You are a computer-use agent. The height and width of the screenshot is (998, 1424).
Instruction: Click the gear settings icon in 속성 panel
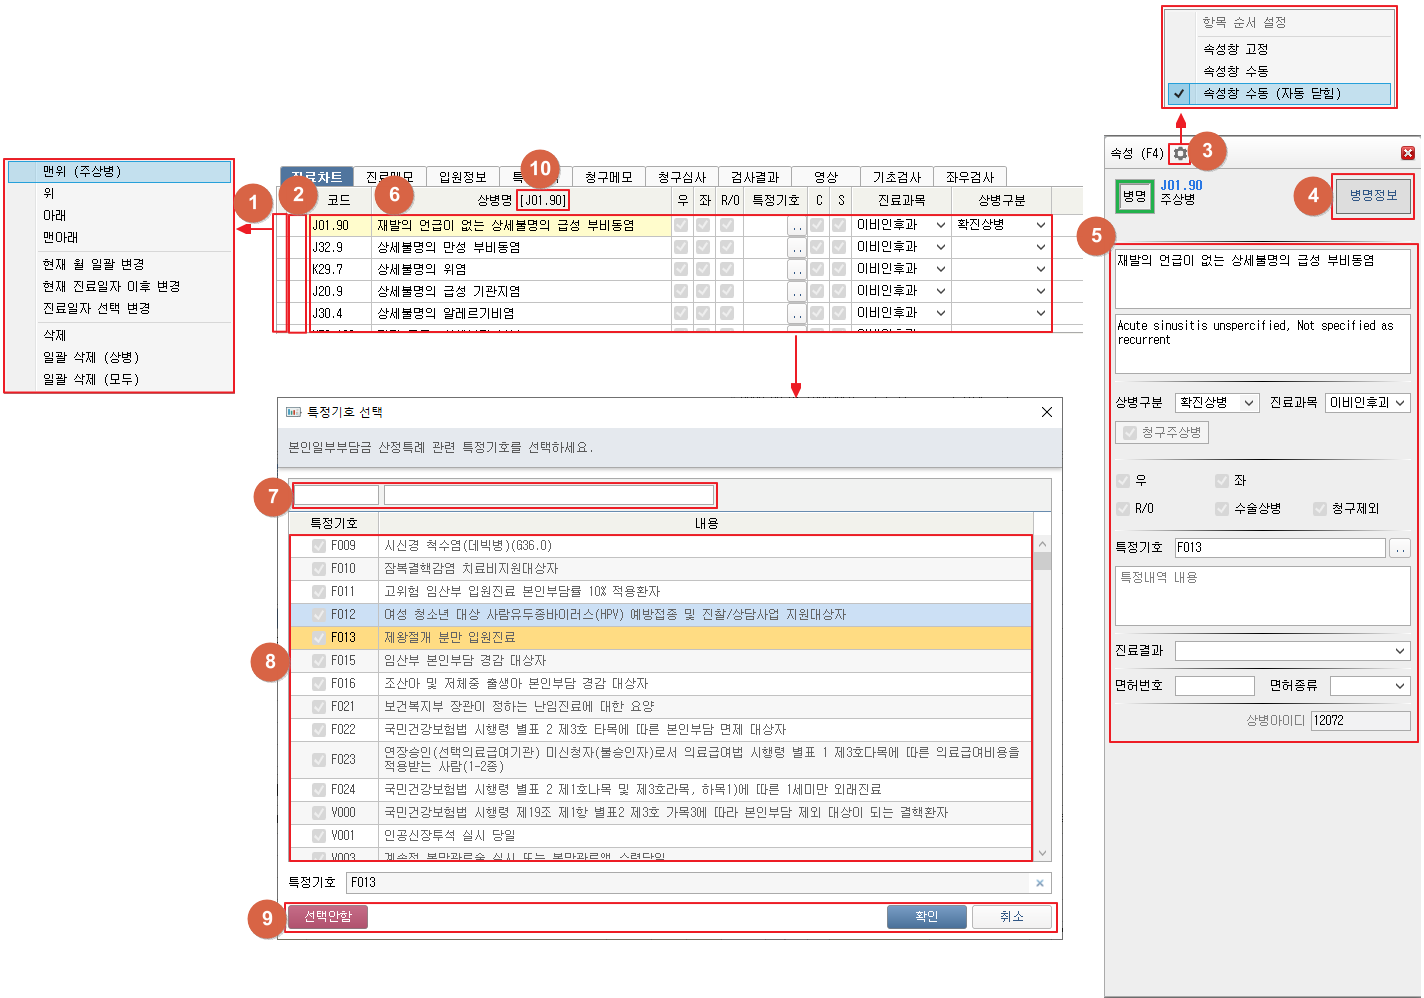click(x=1181, y=153)
